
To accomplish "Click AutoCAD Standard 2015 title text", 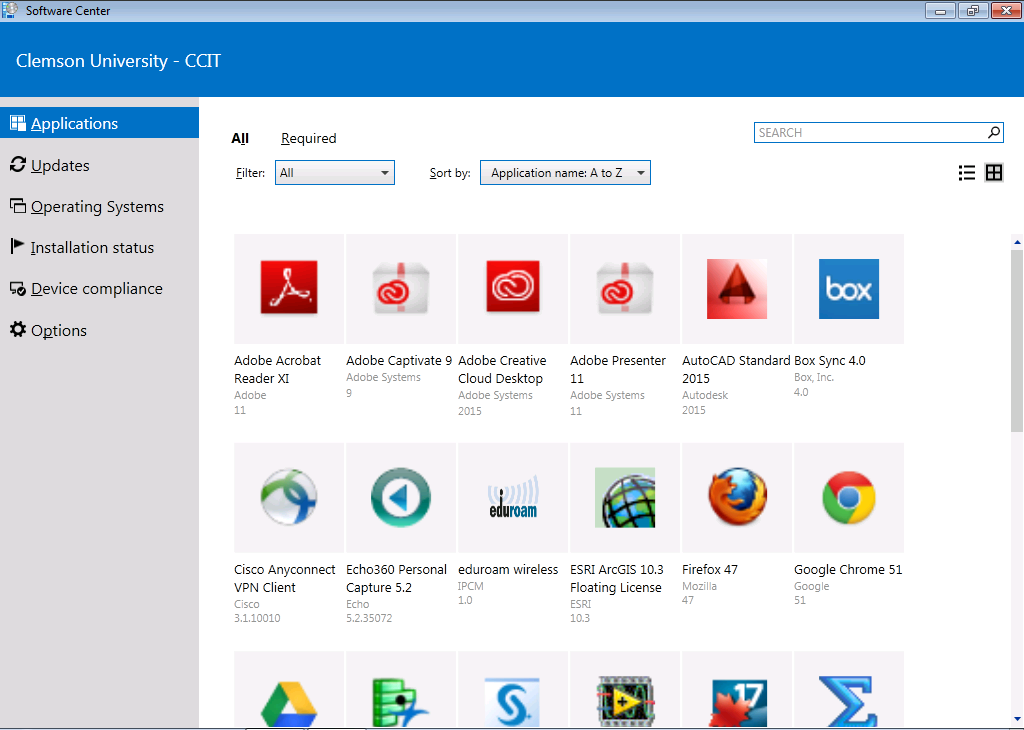I will pyautogui.click(x=736, y=370).
